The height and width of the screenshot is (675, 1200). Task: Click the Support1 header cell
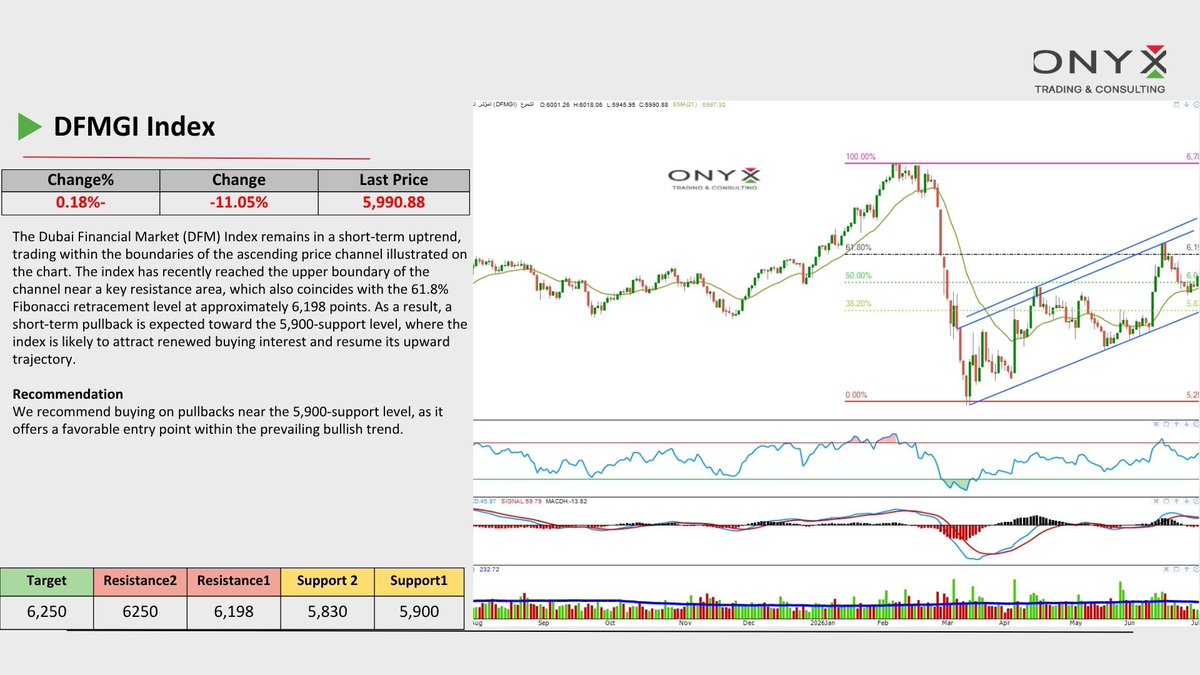419,580
